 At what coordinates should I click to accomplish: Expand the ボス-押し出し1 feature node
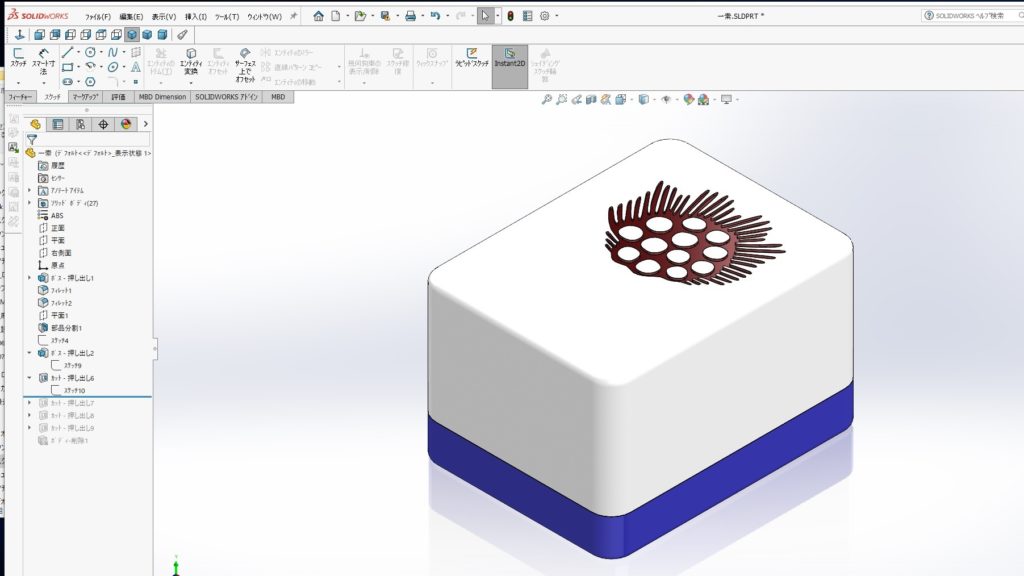click(30, 278)
